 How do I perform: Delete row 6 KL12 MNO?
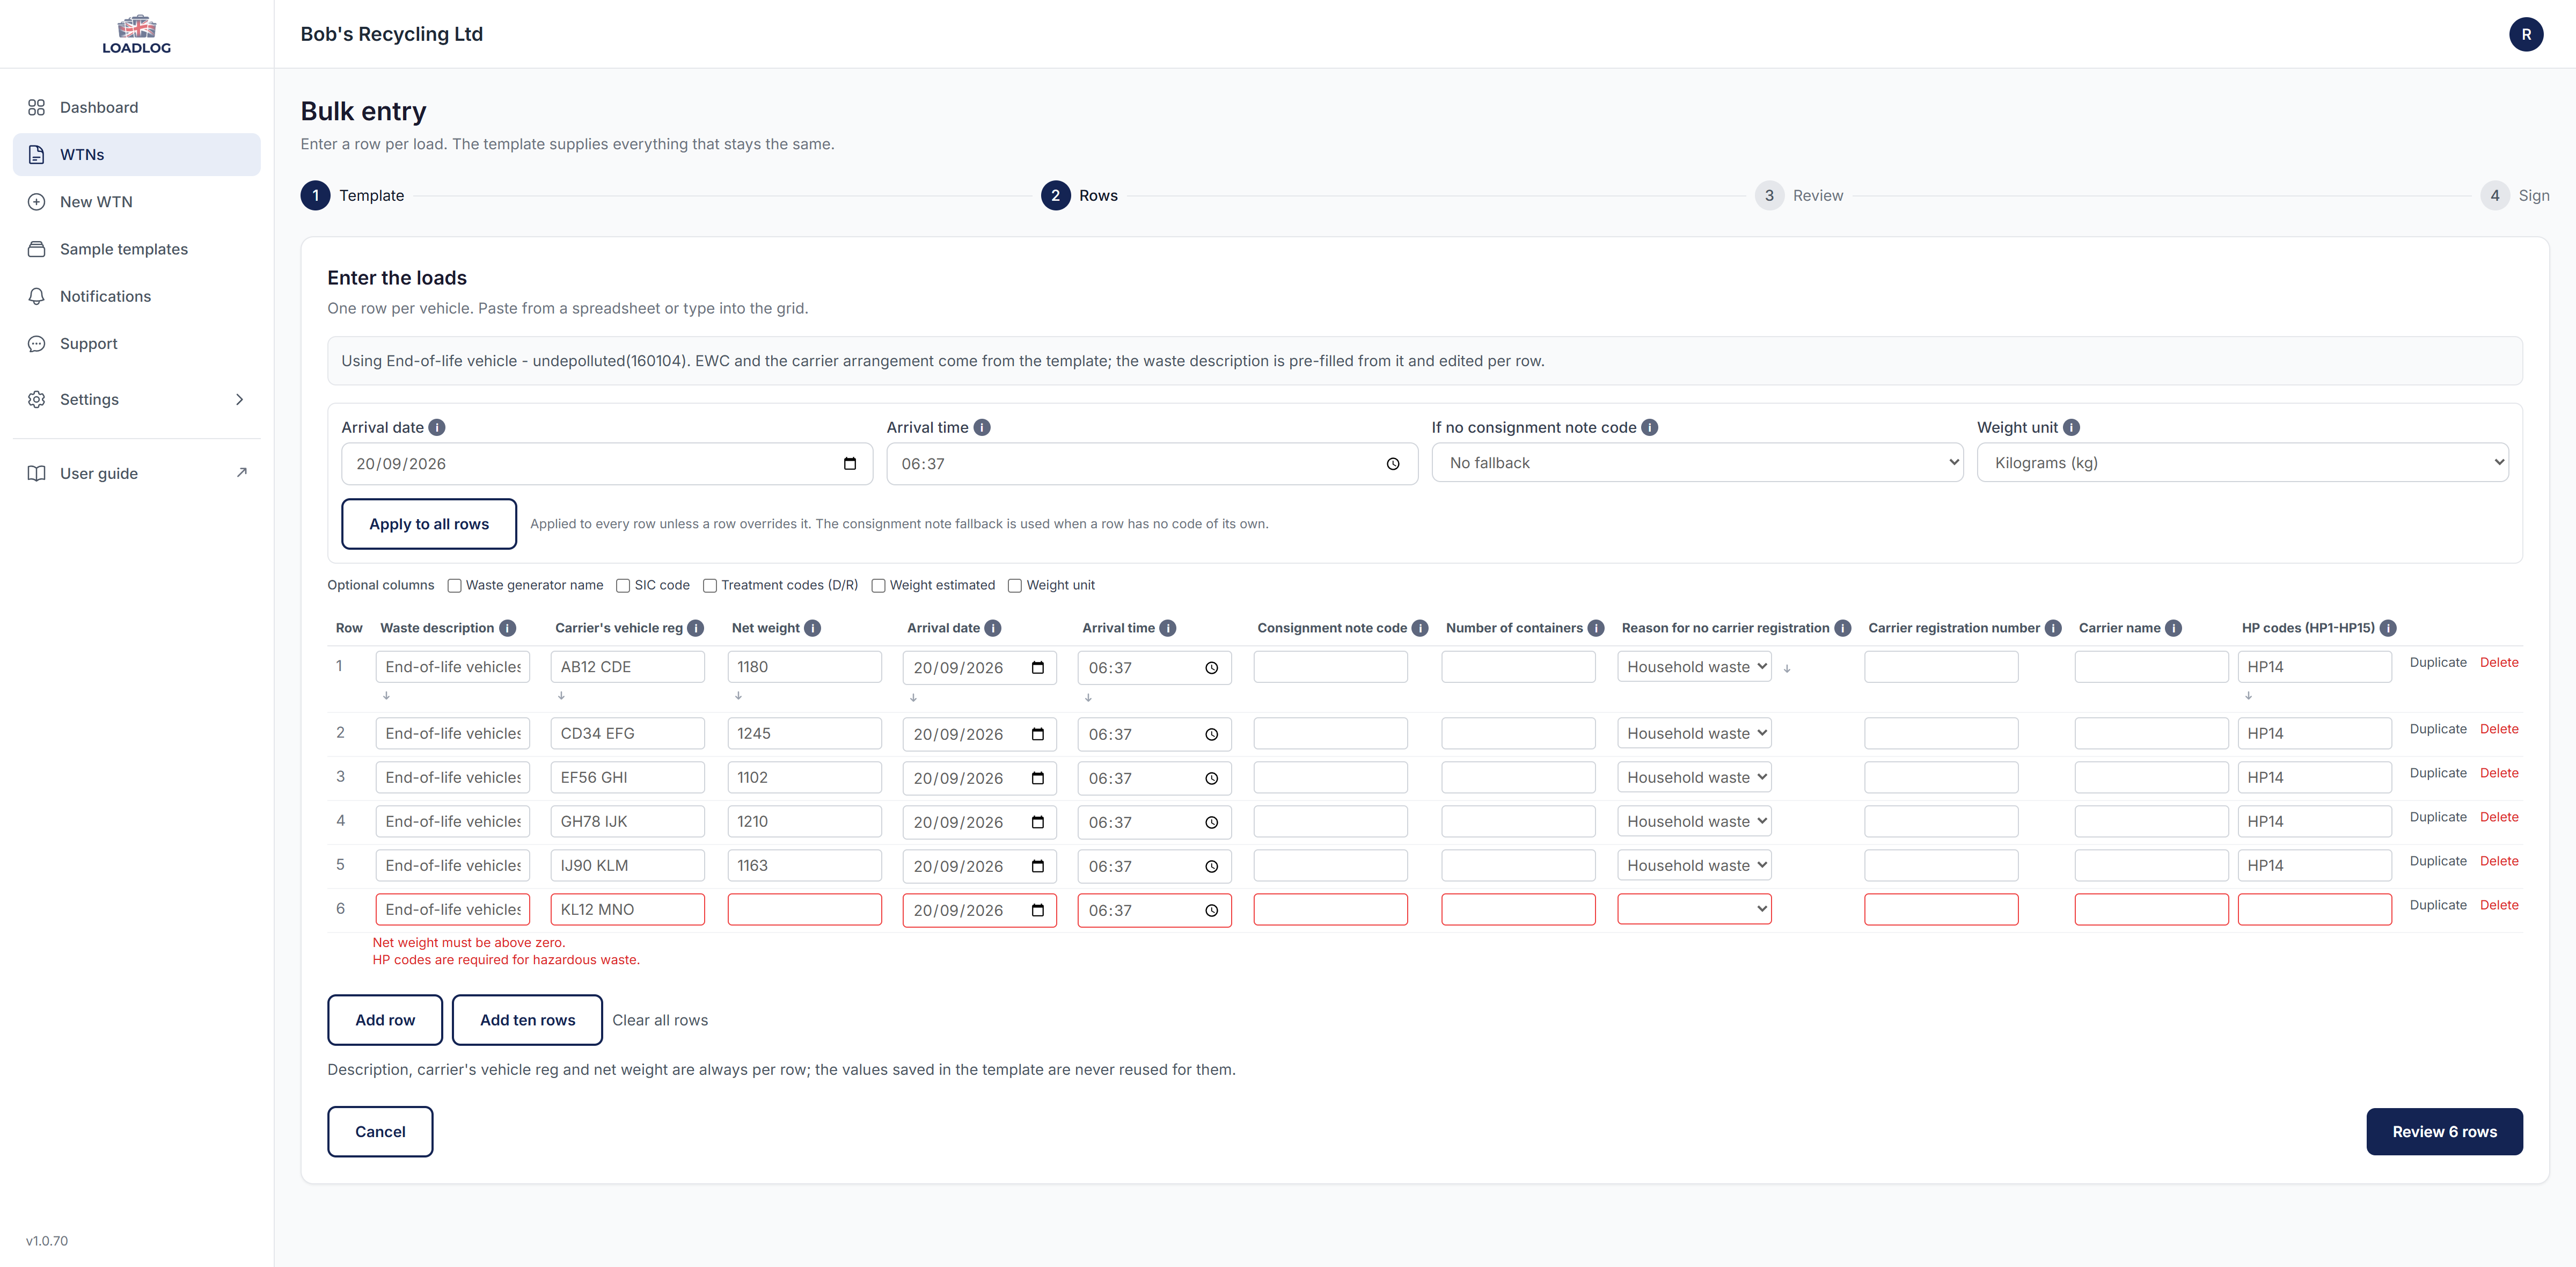pyautogui.click(x=2499, y=905)
